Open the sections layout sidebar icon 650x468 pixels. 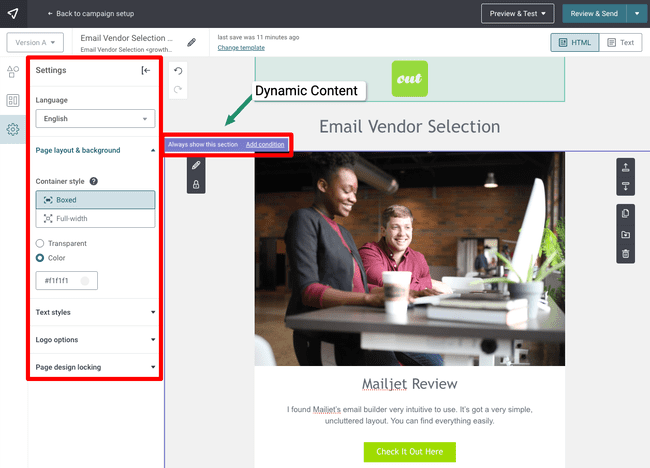pyautogui.click(x=13, y=100)
